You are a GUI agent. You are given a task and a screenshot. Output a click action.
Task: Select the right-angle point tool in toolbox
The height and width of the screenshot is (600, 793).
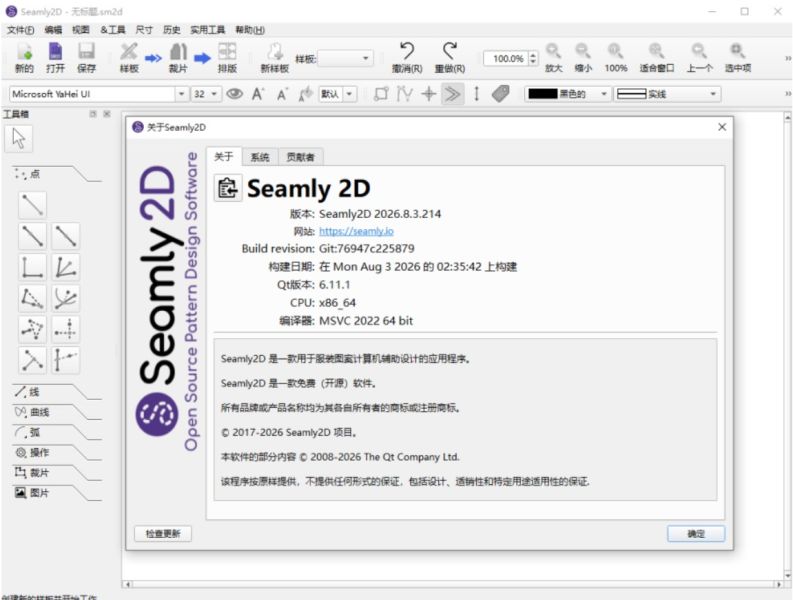[x=32, y=267]
